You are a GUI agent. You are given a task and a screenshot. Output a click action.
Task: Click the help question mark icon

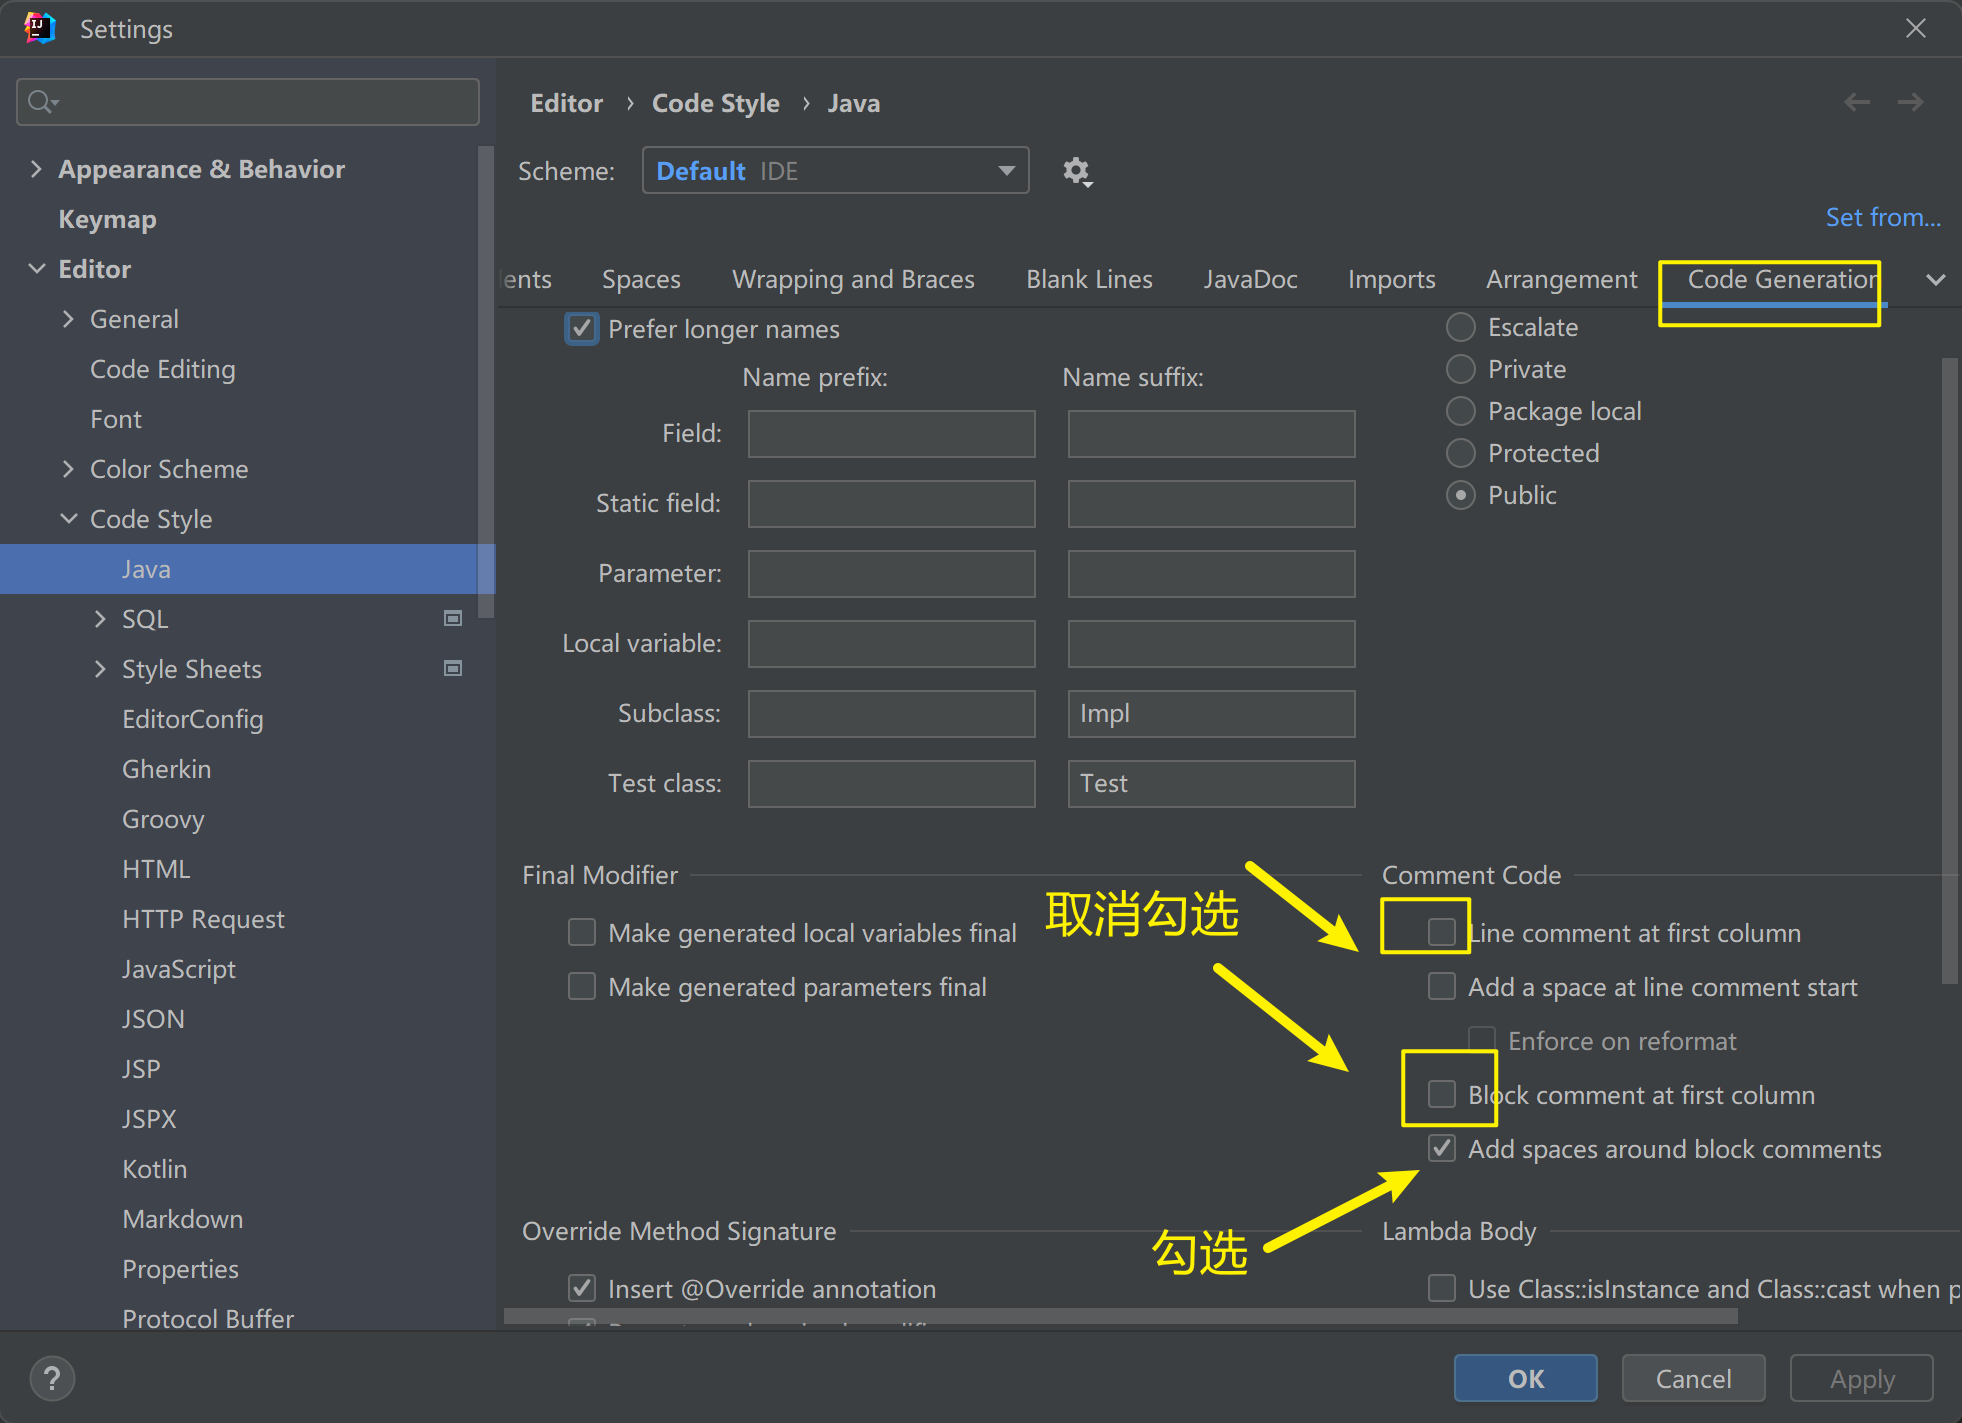coord(52,1379)
